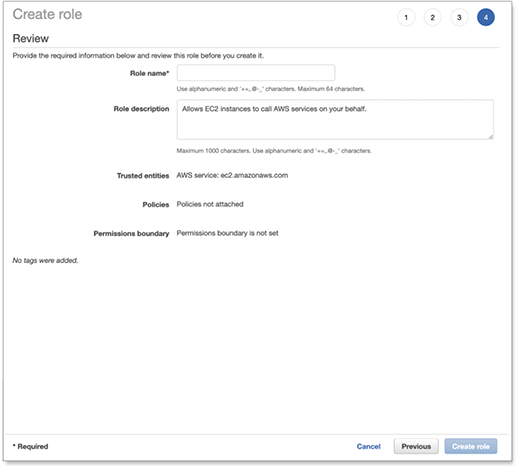Click 'Permissions boundary is not set' text

[227, 233]
